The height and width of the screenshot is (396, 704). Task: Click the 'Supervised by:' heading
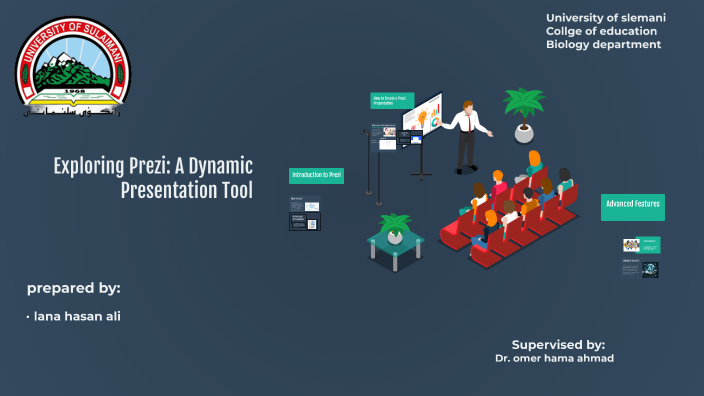pos(559,345)
